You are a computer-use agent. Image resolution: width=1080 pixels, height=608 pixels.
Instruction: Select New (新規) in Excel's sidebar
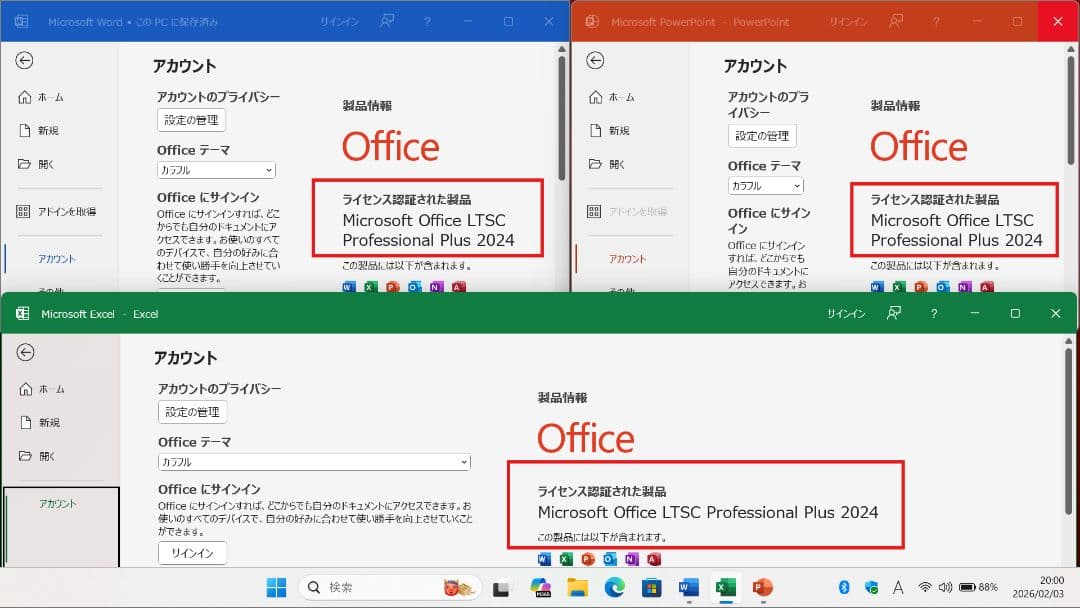tap(49, 423)
